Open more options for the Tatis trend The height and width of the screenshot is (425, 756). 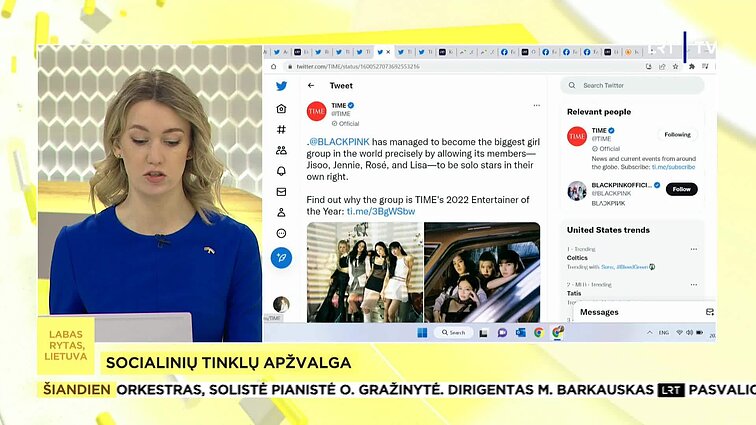[694, 285]
